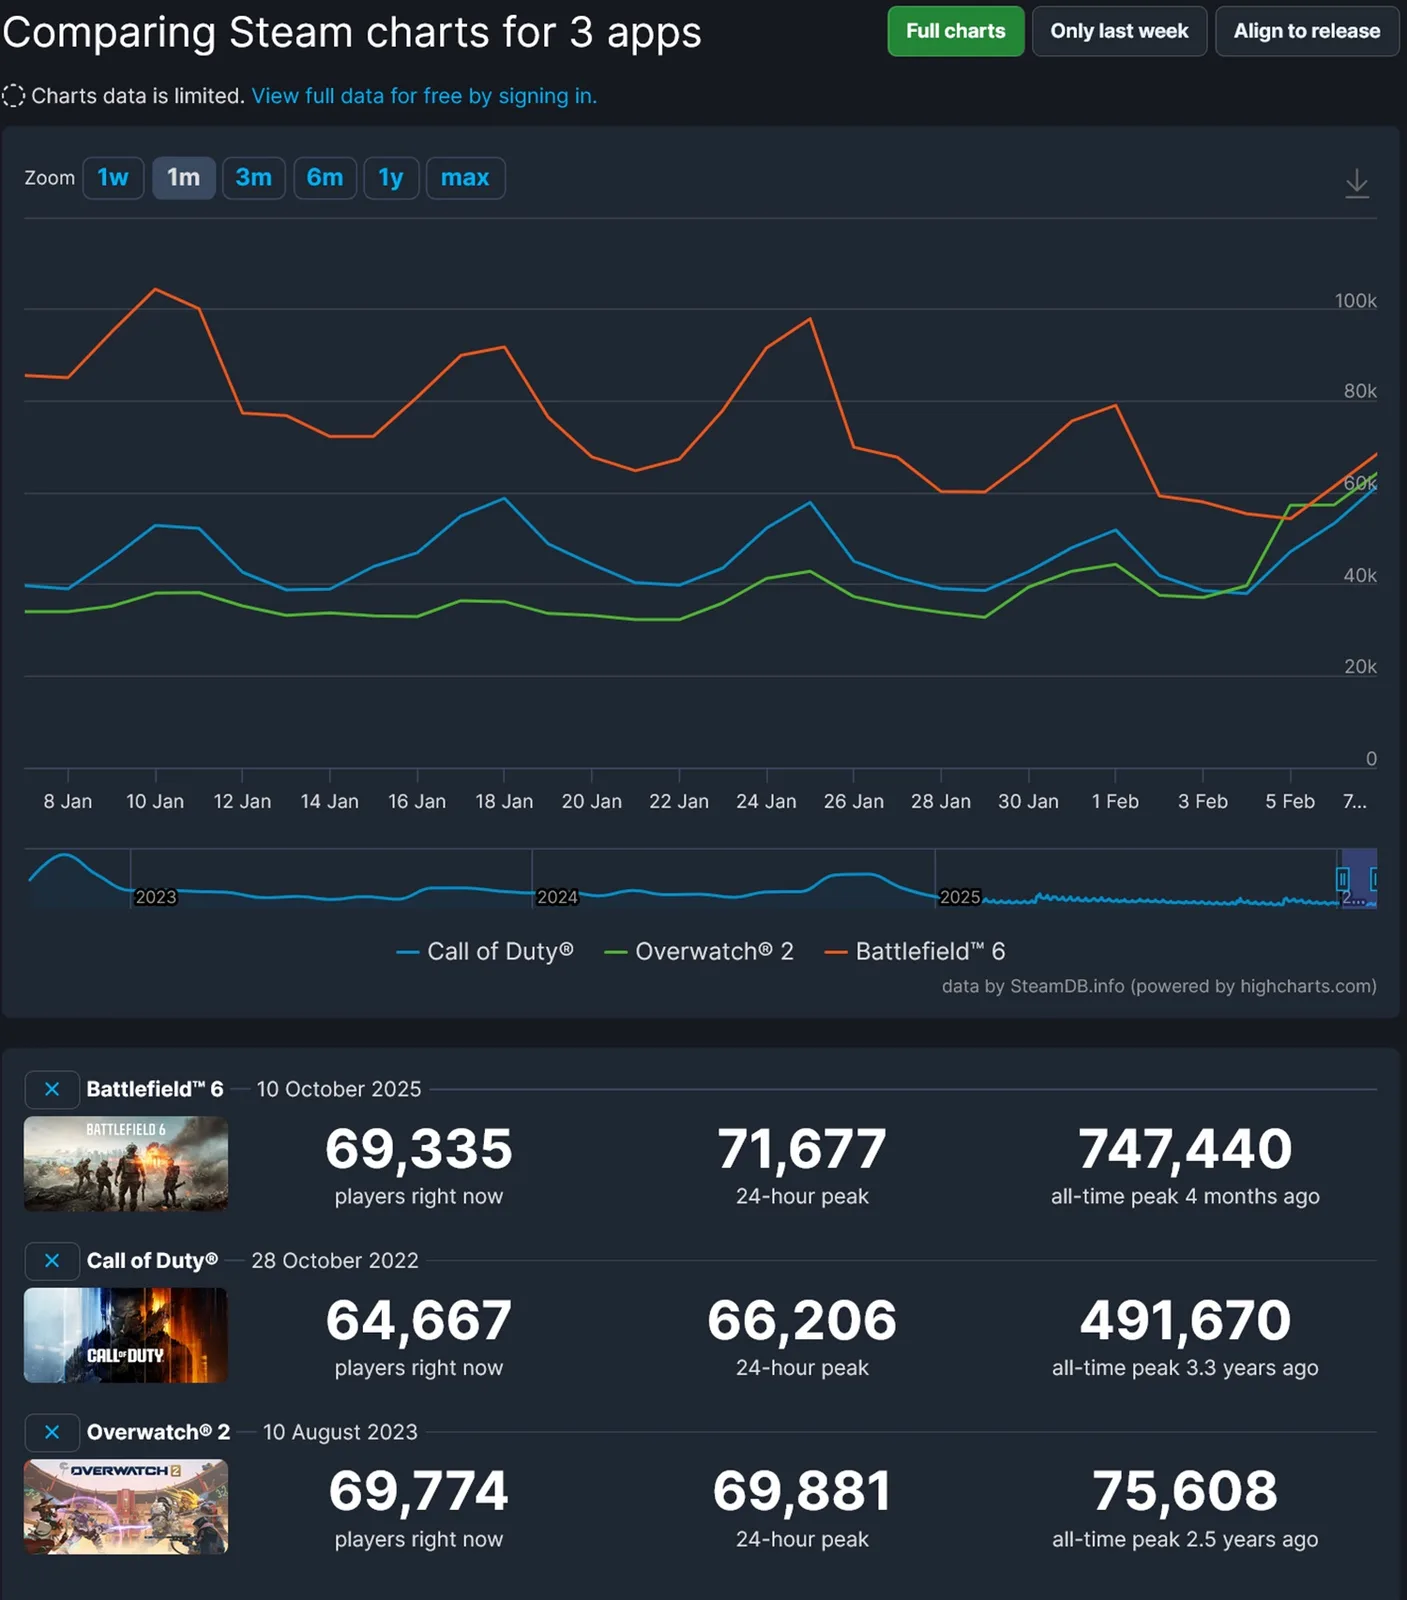Select the 3m zoom range
Screen dimensions: 1407x1600
pos(254,178)
